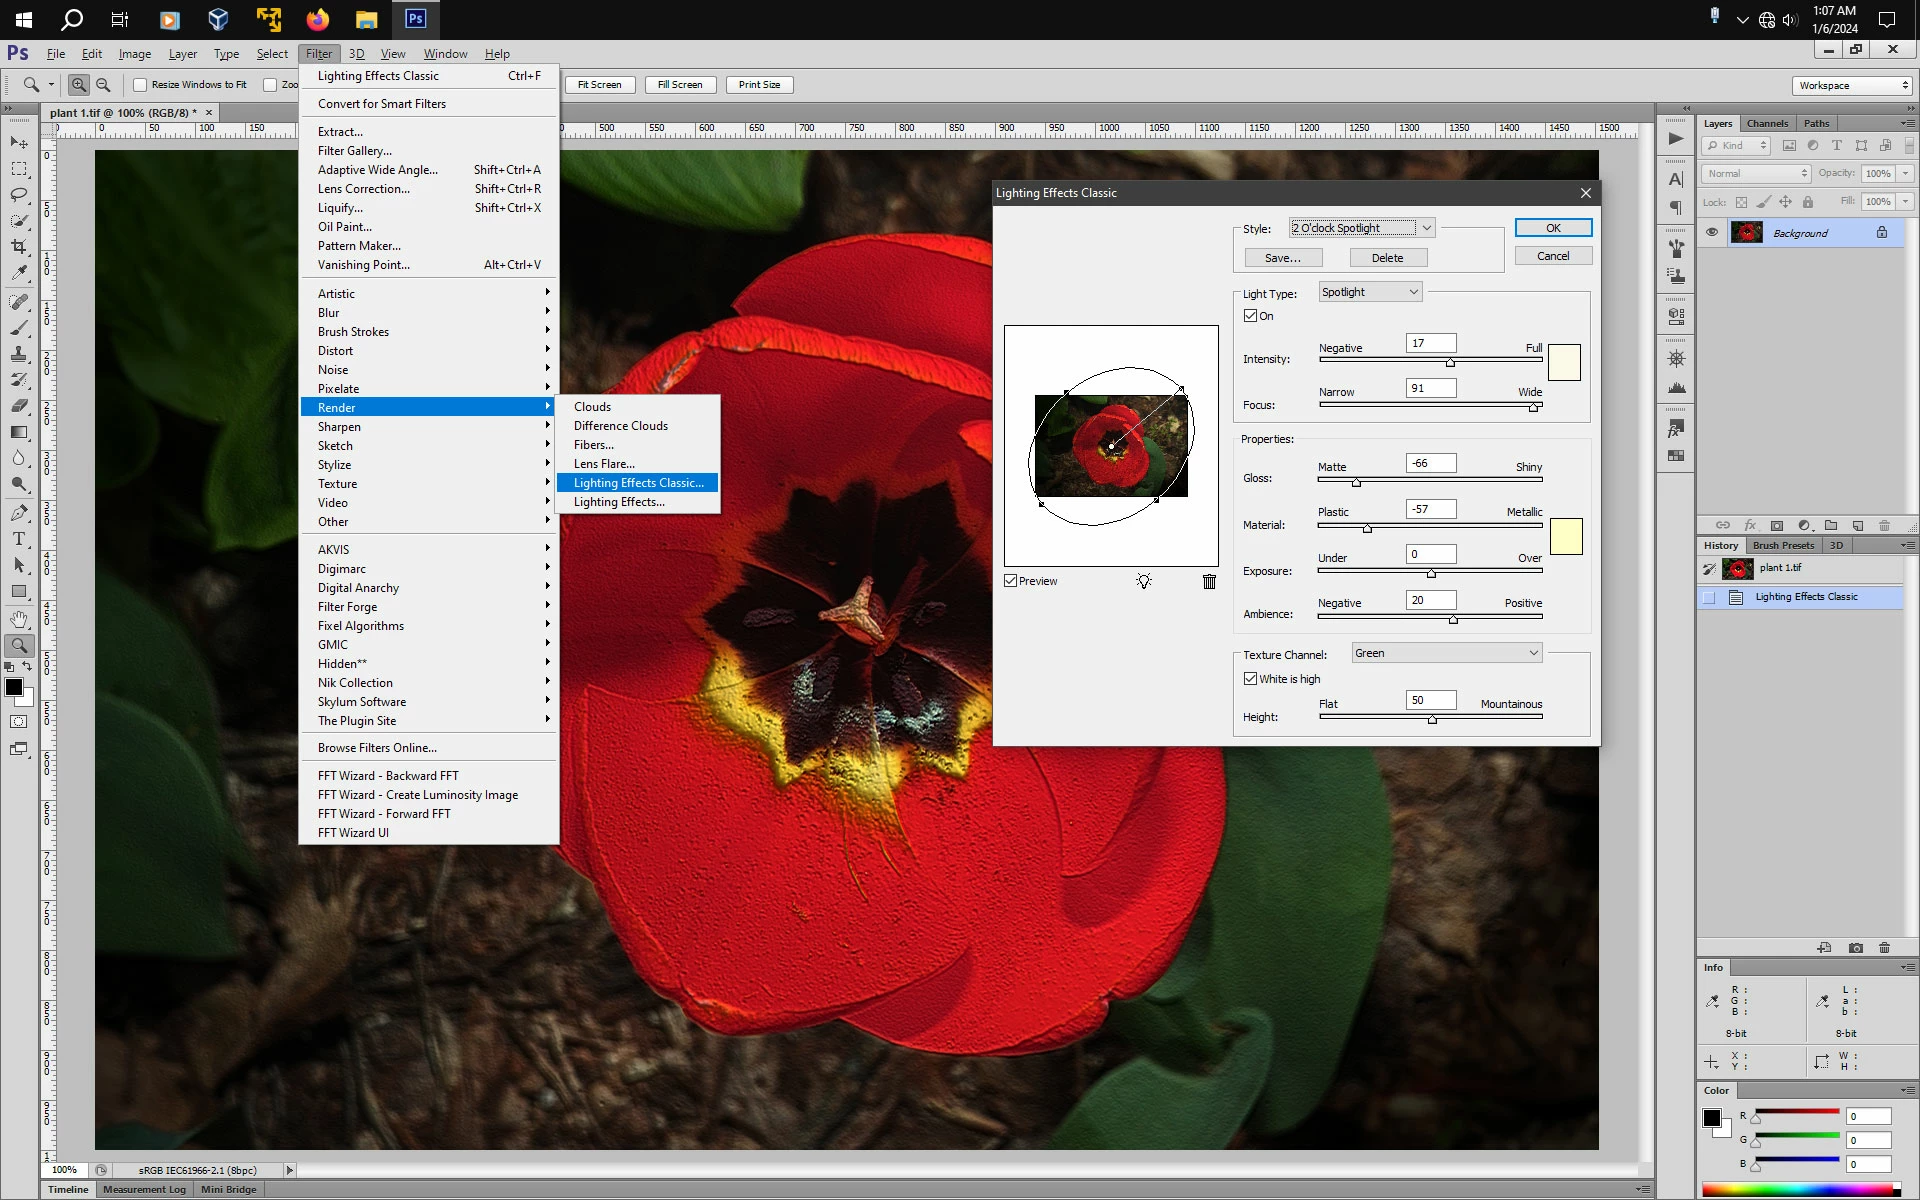Disable the light On checkbox
This screenshot has width=1920, height=1200.
click(1250, 316)
